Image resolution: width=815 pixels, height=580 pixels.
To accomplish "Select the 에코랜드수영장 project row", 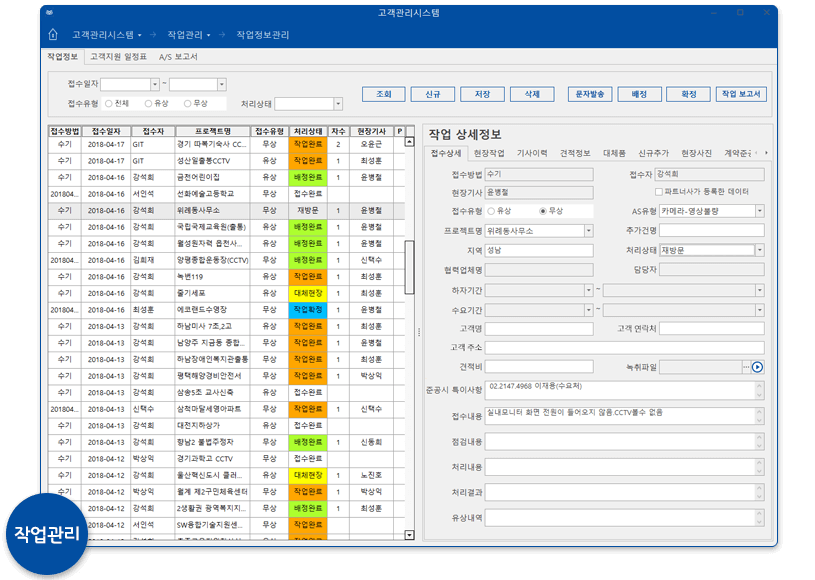I will pyautogui.click(x=227, y=310).
